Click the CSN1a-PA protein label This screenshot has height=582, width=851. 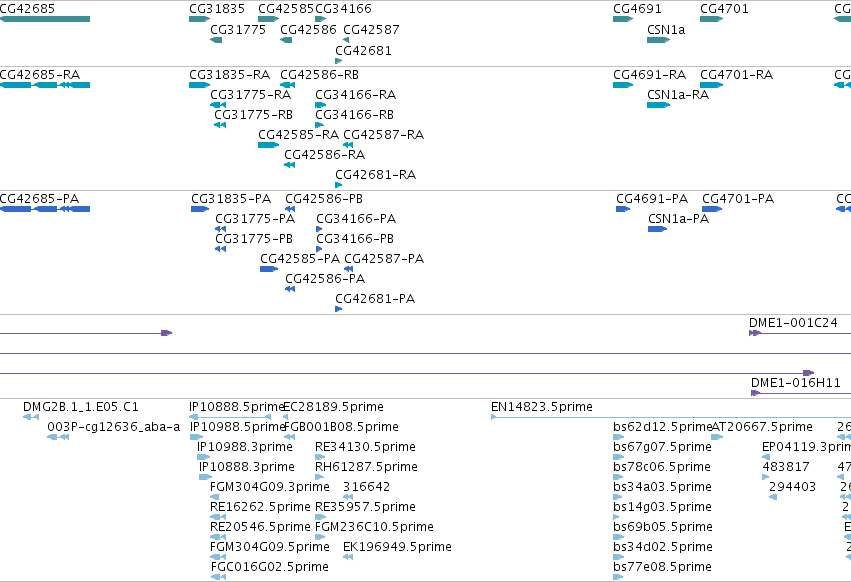tap(678, 218)
